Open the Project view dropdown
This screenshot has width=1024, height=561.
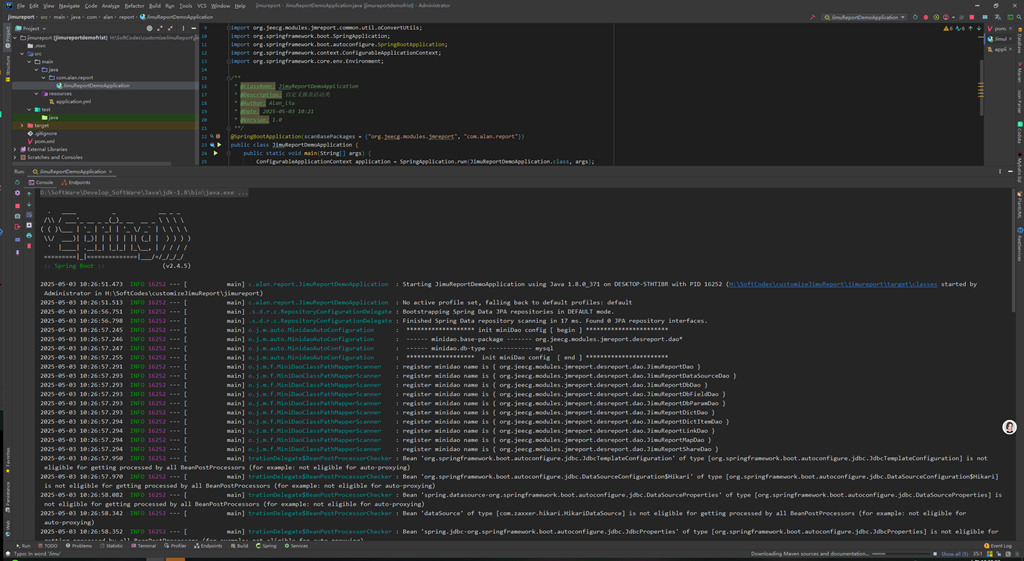pos(31,29)
